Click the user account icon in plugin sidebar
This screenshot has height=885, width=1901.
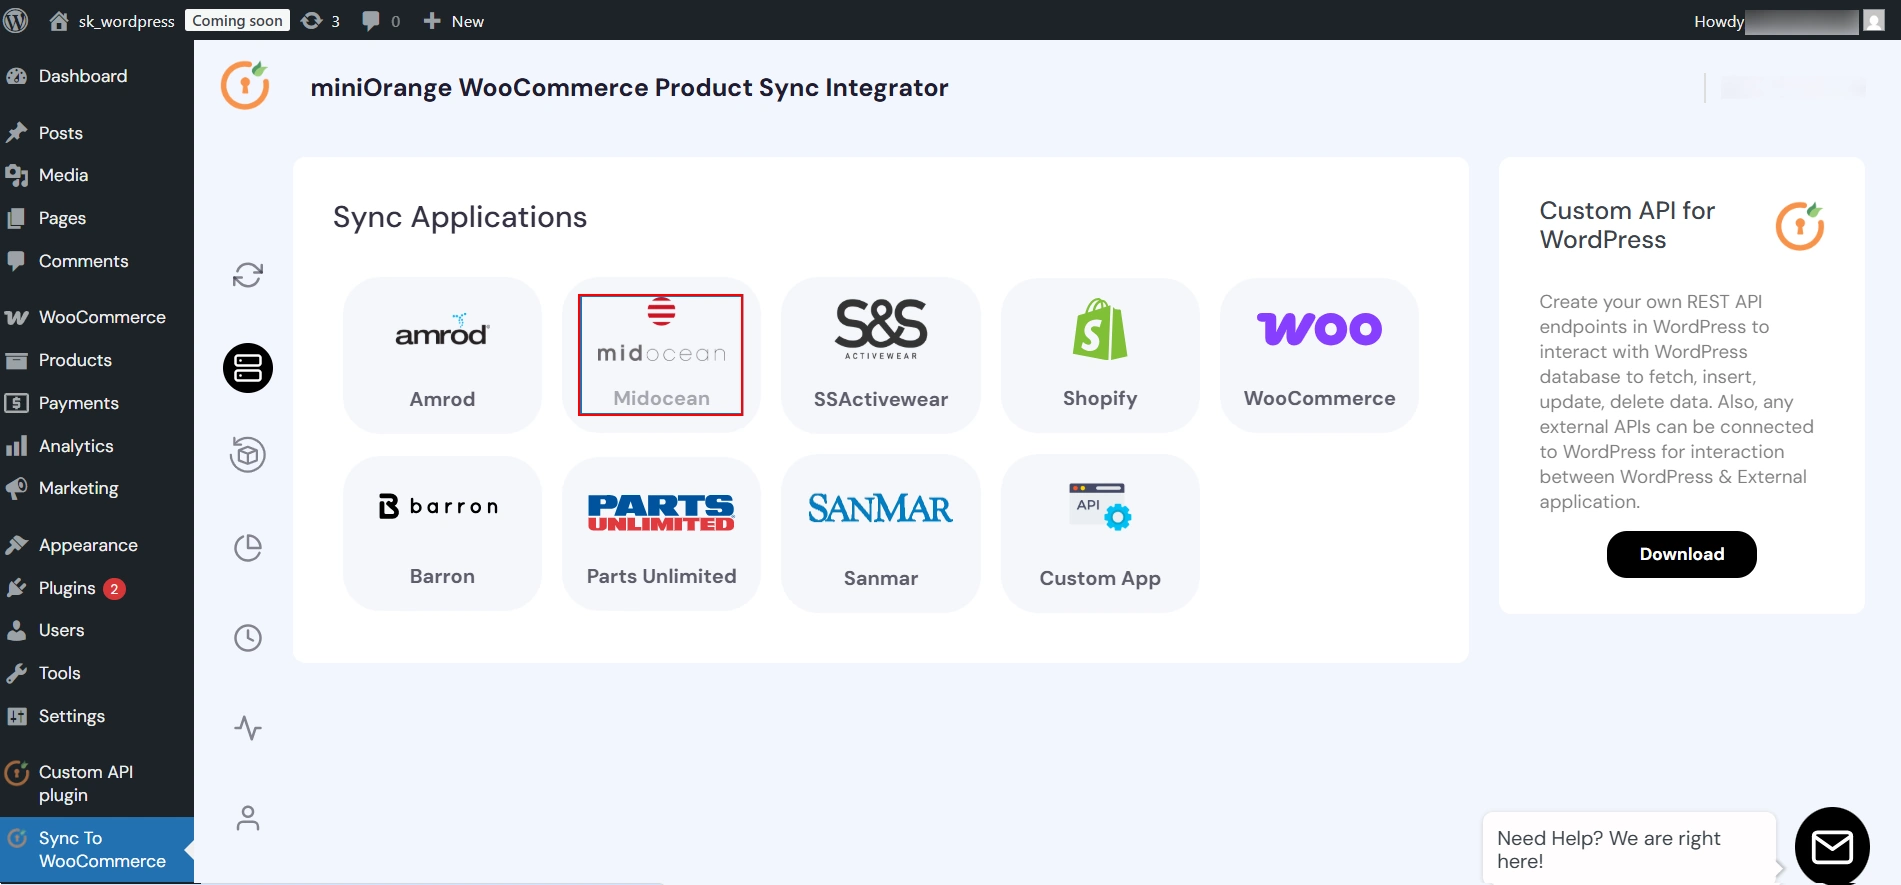tap(248, 818)
